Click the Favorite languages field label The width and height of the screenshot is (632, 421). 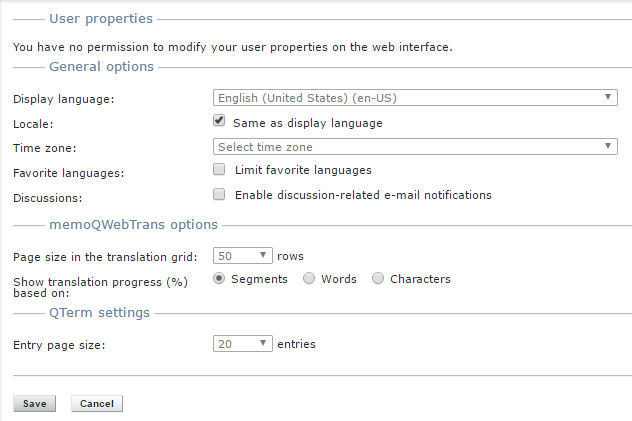point(68,173)
